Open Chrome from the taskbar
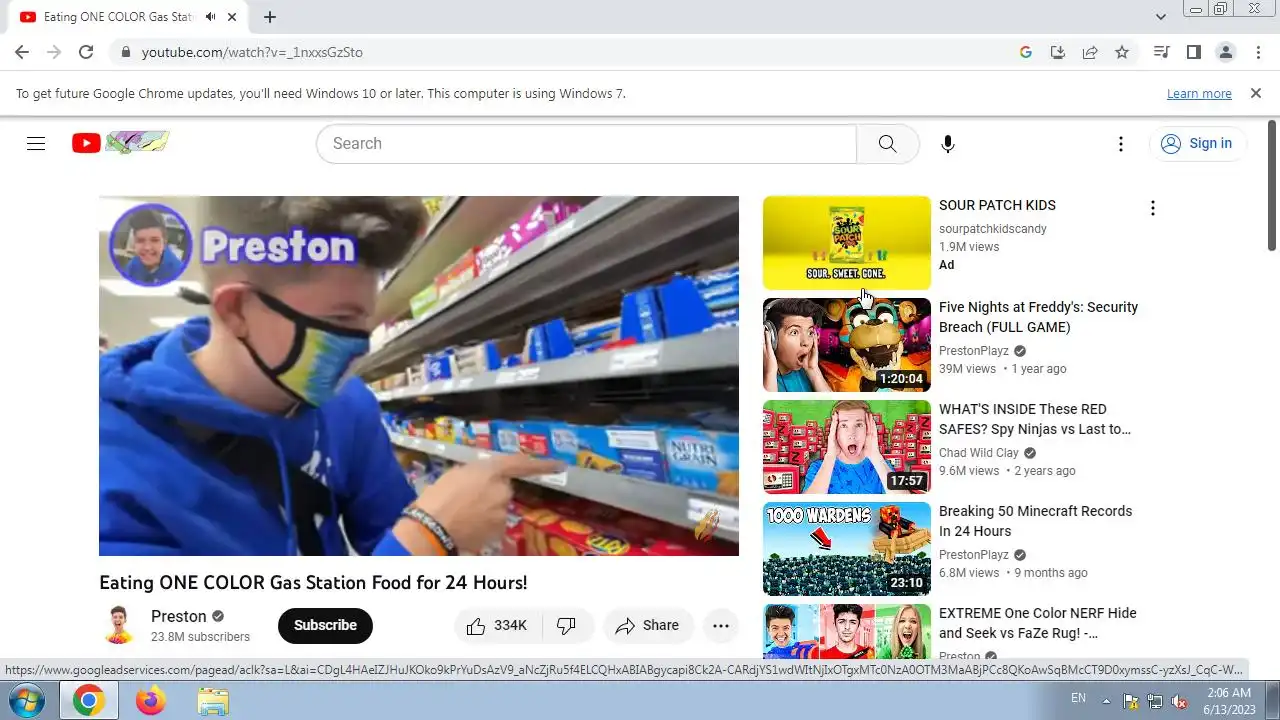 89,701
